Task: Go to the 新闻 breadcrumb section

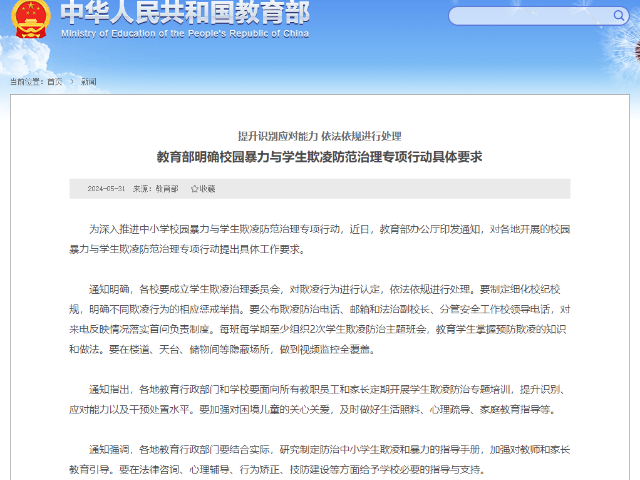Action: [x=89, y=80]
